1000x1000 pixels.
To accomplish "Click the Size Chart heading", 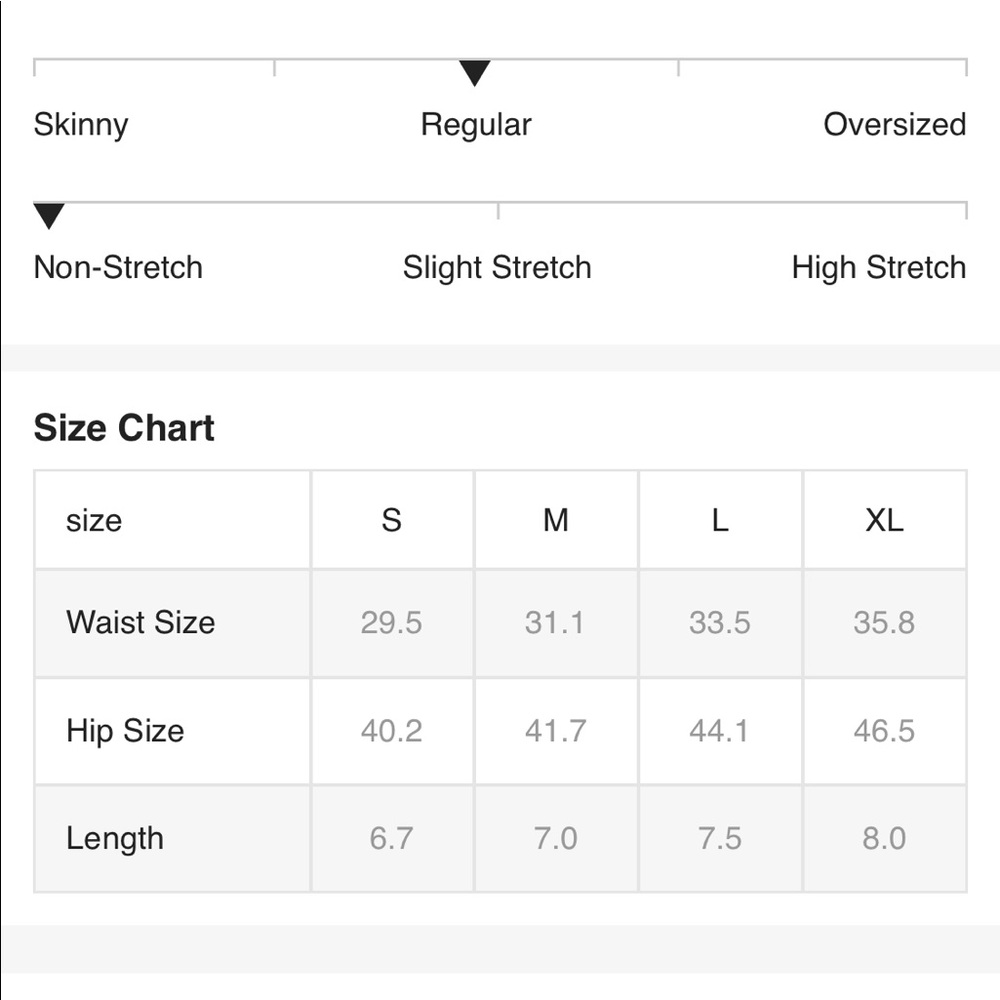I will (124, 428).
